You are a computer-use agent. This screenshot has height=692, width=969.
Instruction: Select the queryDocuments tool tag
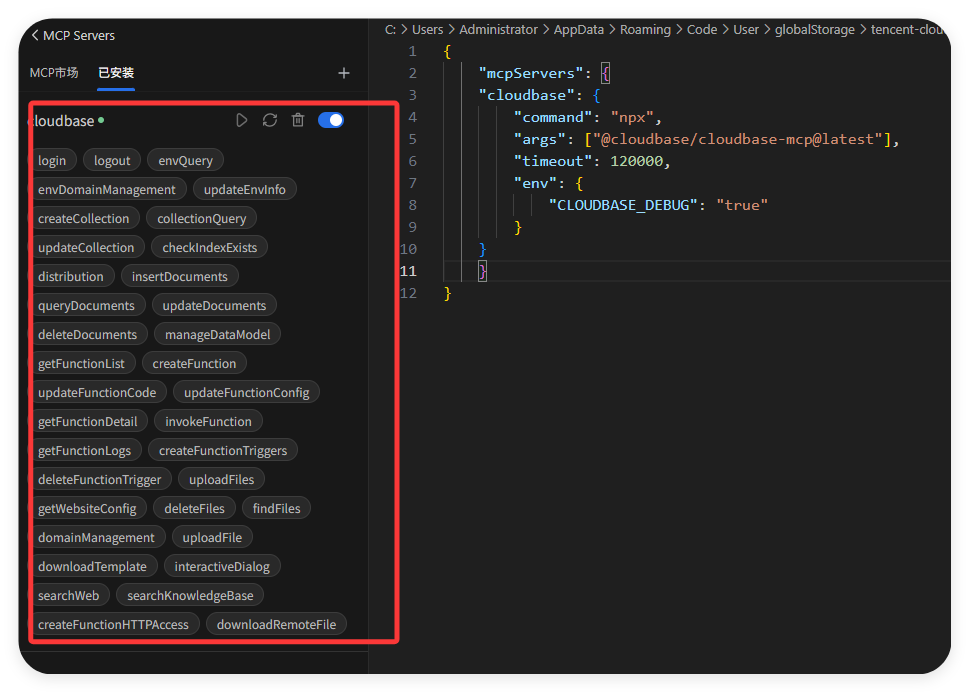(x=88, y=306)
